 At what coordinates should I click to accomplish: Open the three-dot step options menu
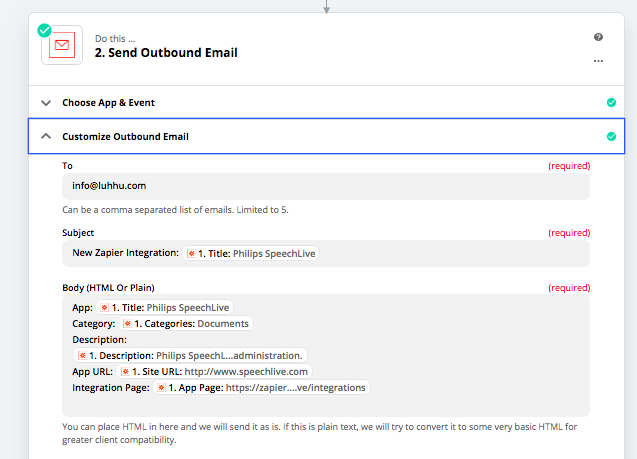click(598, 60)
